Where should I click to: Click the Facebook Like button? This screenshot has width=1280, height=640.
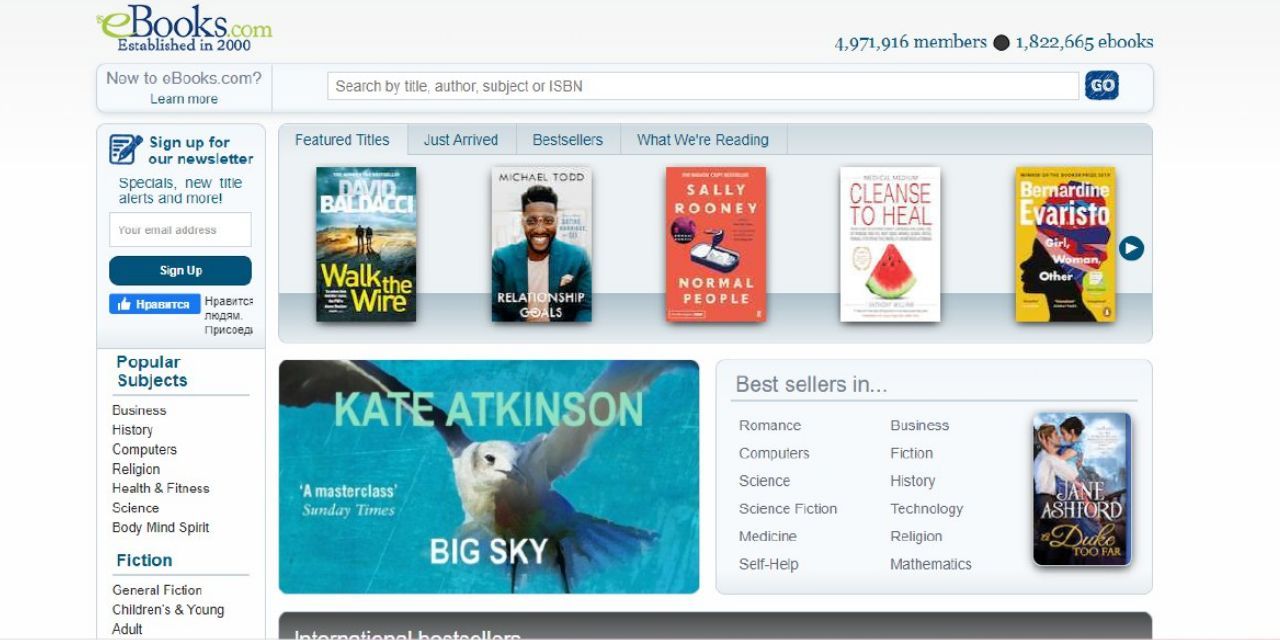coord(155,304)
